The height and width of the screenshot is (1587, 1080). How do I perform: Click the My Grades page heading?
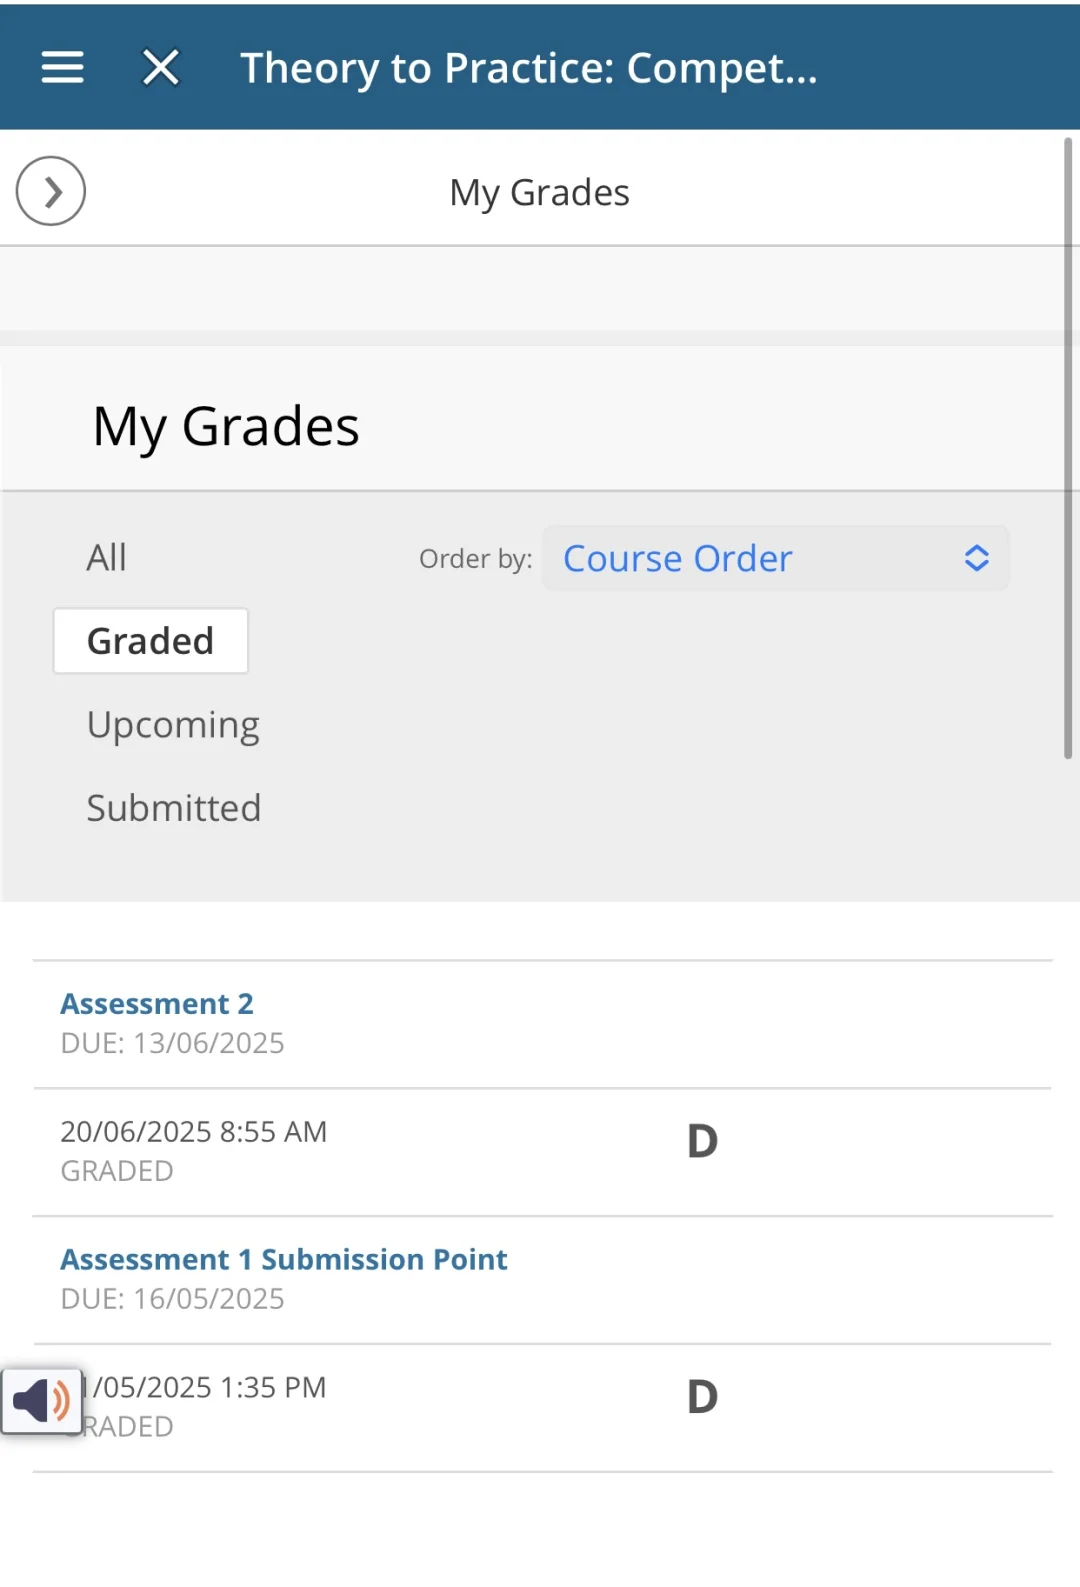(226, 427)
